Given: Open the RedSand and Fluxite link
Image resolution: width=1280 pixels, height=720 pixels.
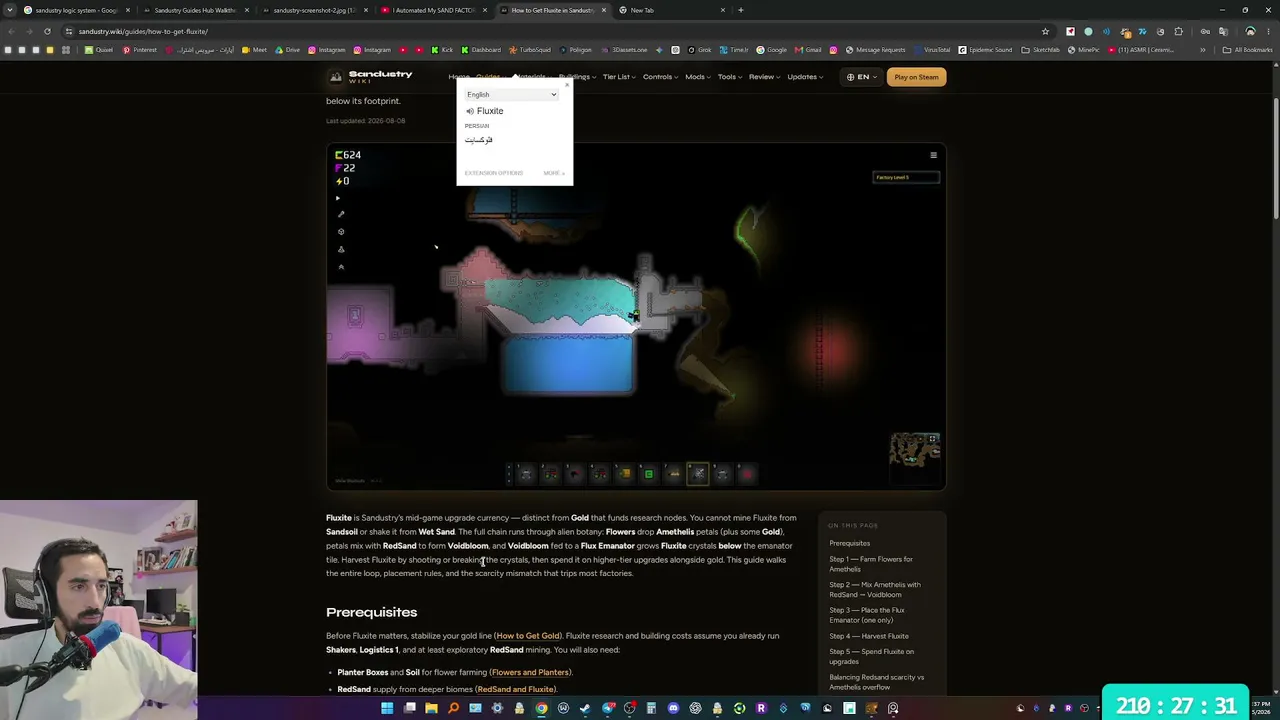Looking at the screenshot, I should pos(516,690).
